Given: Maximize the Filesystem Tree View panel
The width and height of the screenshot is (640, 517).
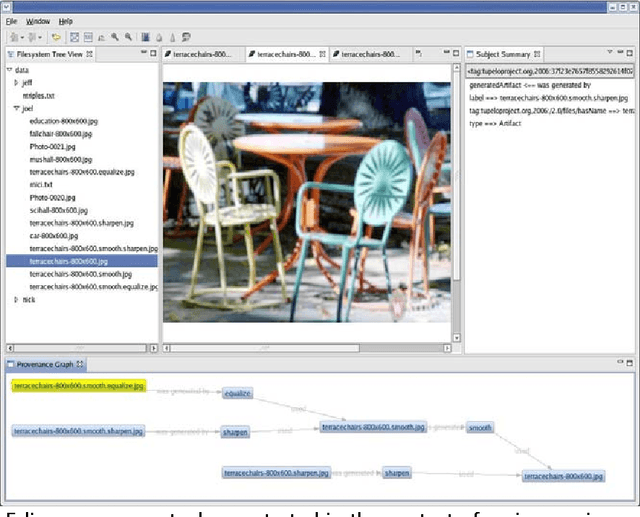Looking at the screenshot, I should 153,54.
